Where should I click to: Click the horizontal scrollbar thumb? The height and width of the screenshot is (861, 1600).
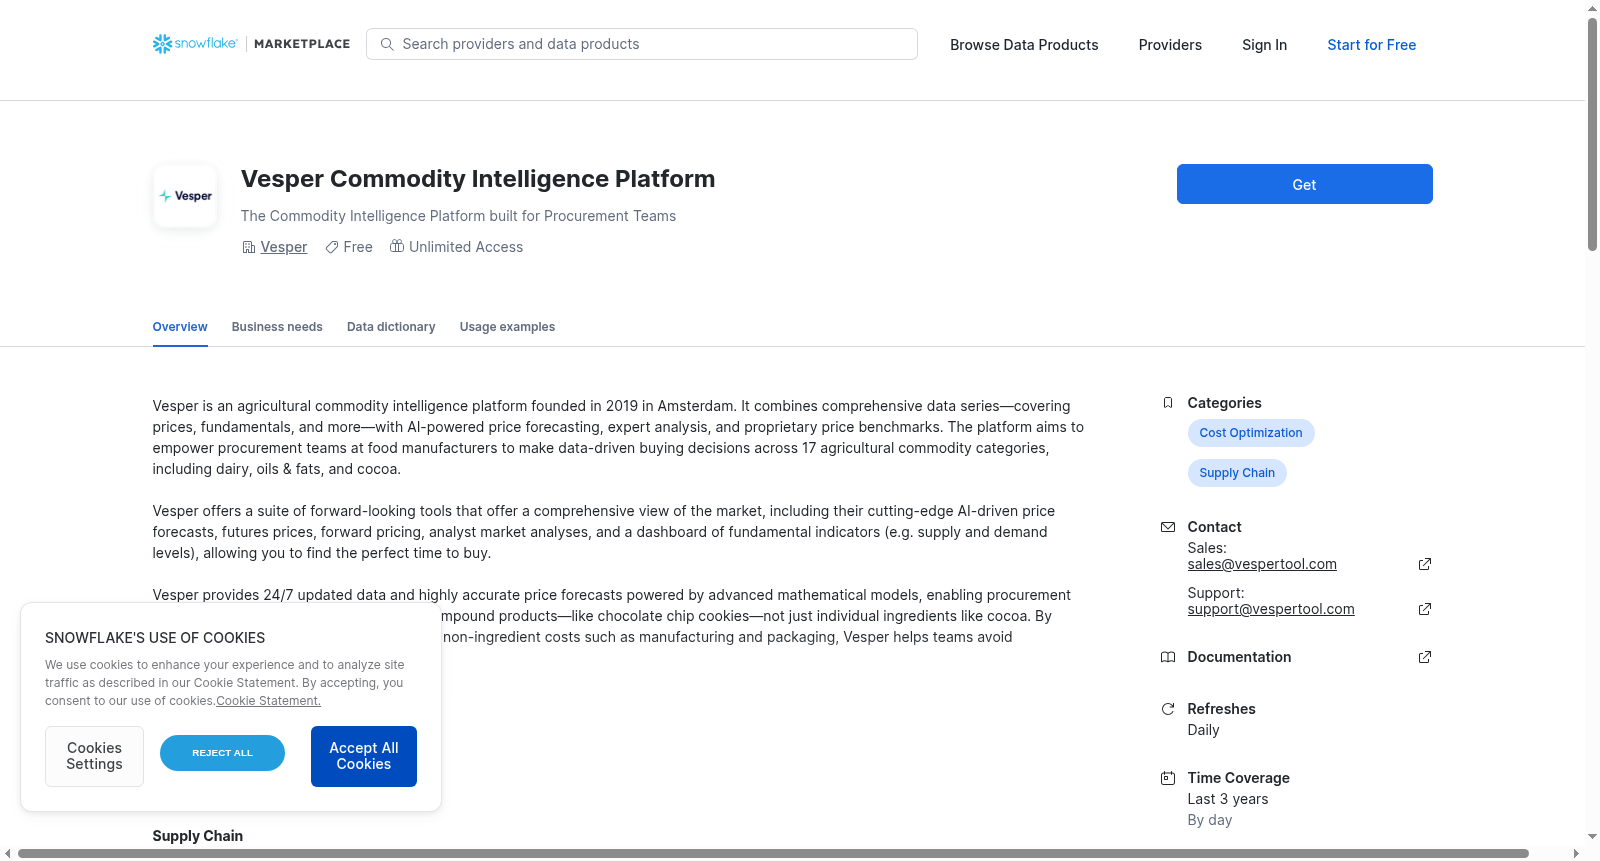click(x=773, y=853)
